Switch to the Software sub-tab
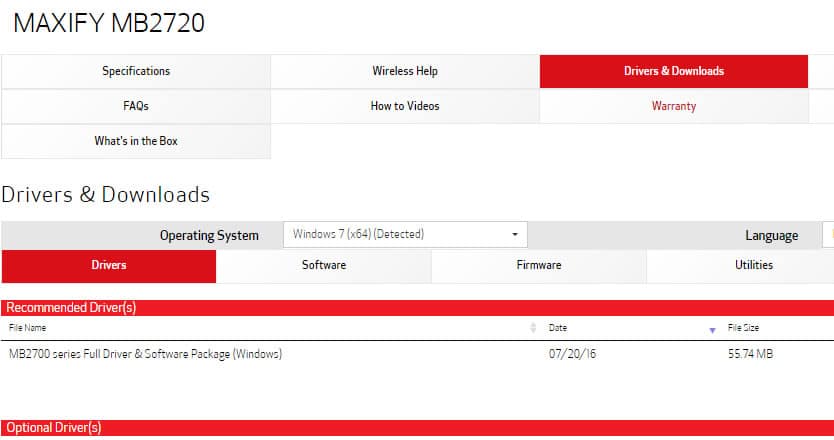This screenshot has height=440, width=834. (x=324, y=266)
